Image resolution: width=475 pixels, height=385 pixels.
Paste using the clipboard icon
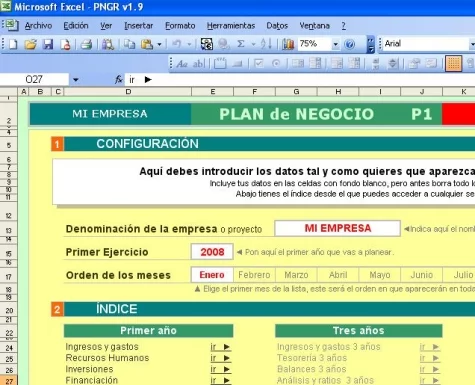tap(147, 44)
